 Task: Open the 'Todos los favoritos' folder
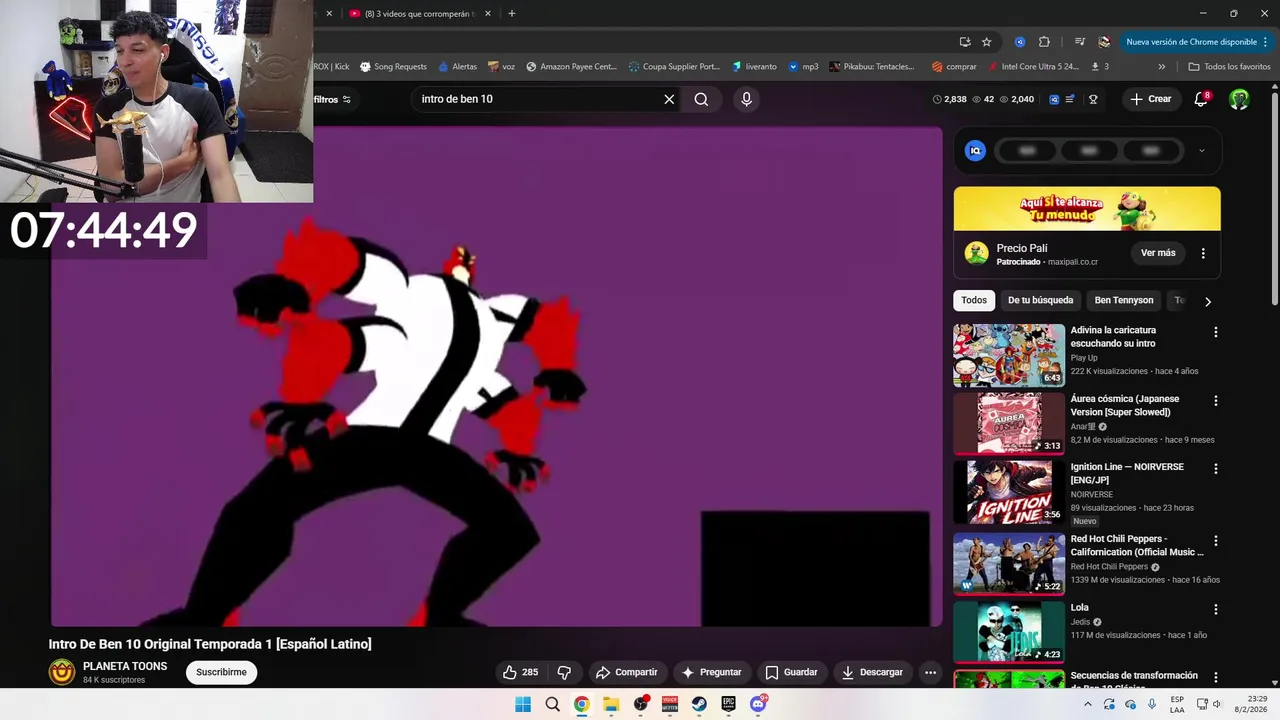tap(1229, 67)
